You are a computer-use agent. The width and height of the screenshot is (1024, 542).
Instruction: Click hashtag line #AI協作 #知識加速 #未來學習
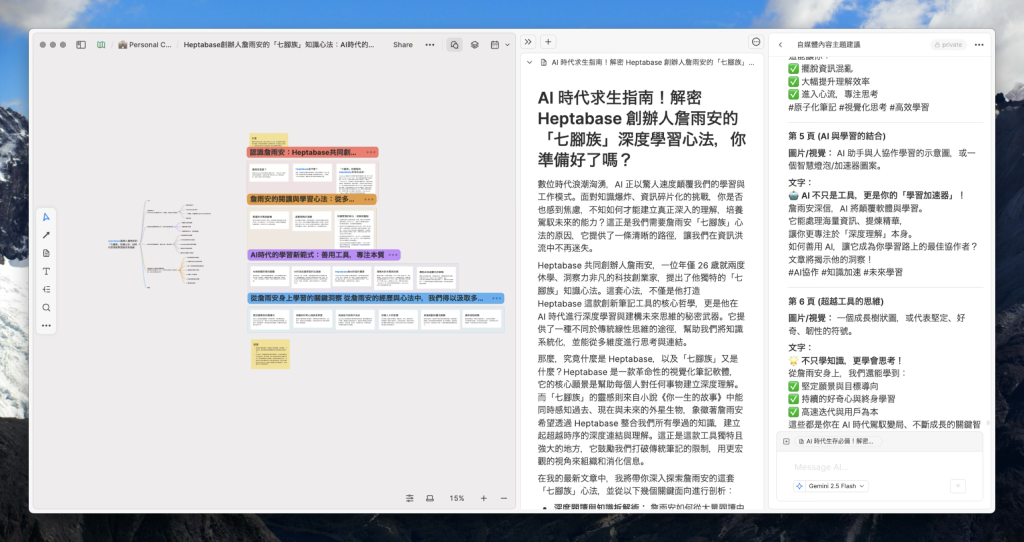pos(845,272)
